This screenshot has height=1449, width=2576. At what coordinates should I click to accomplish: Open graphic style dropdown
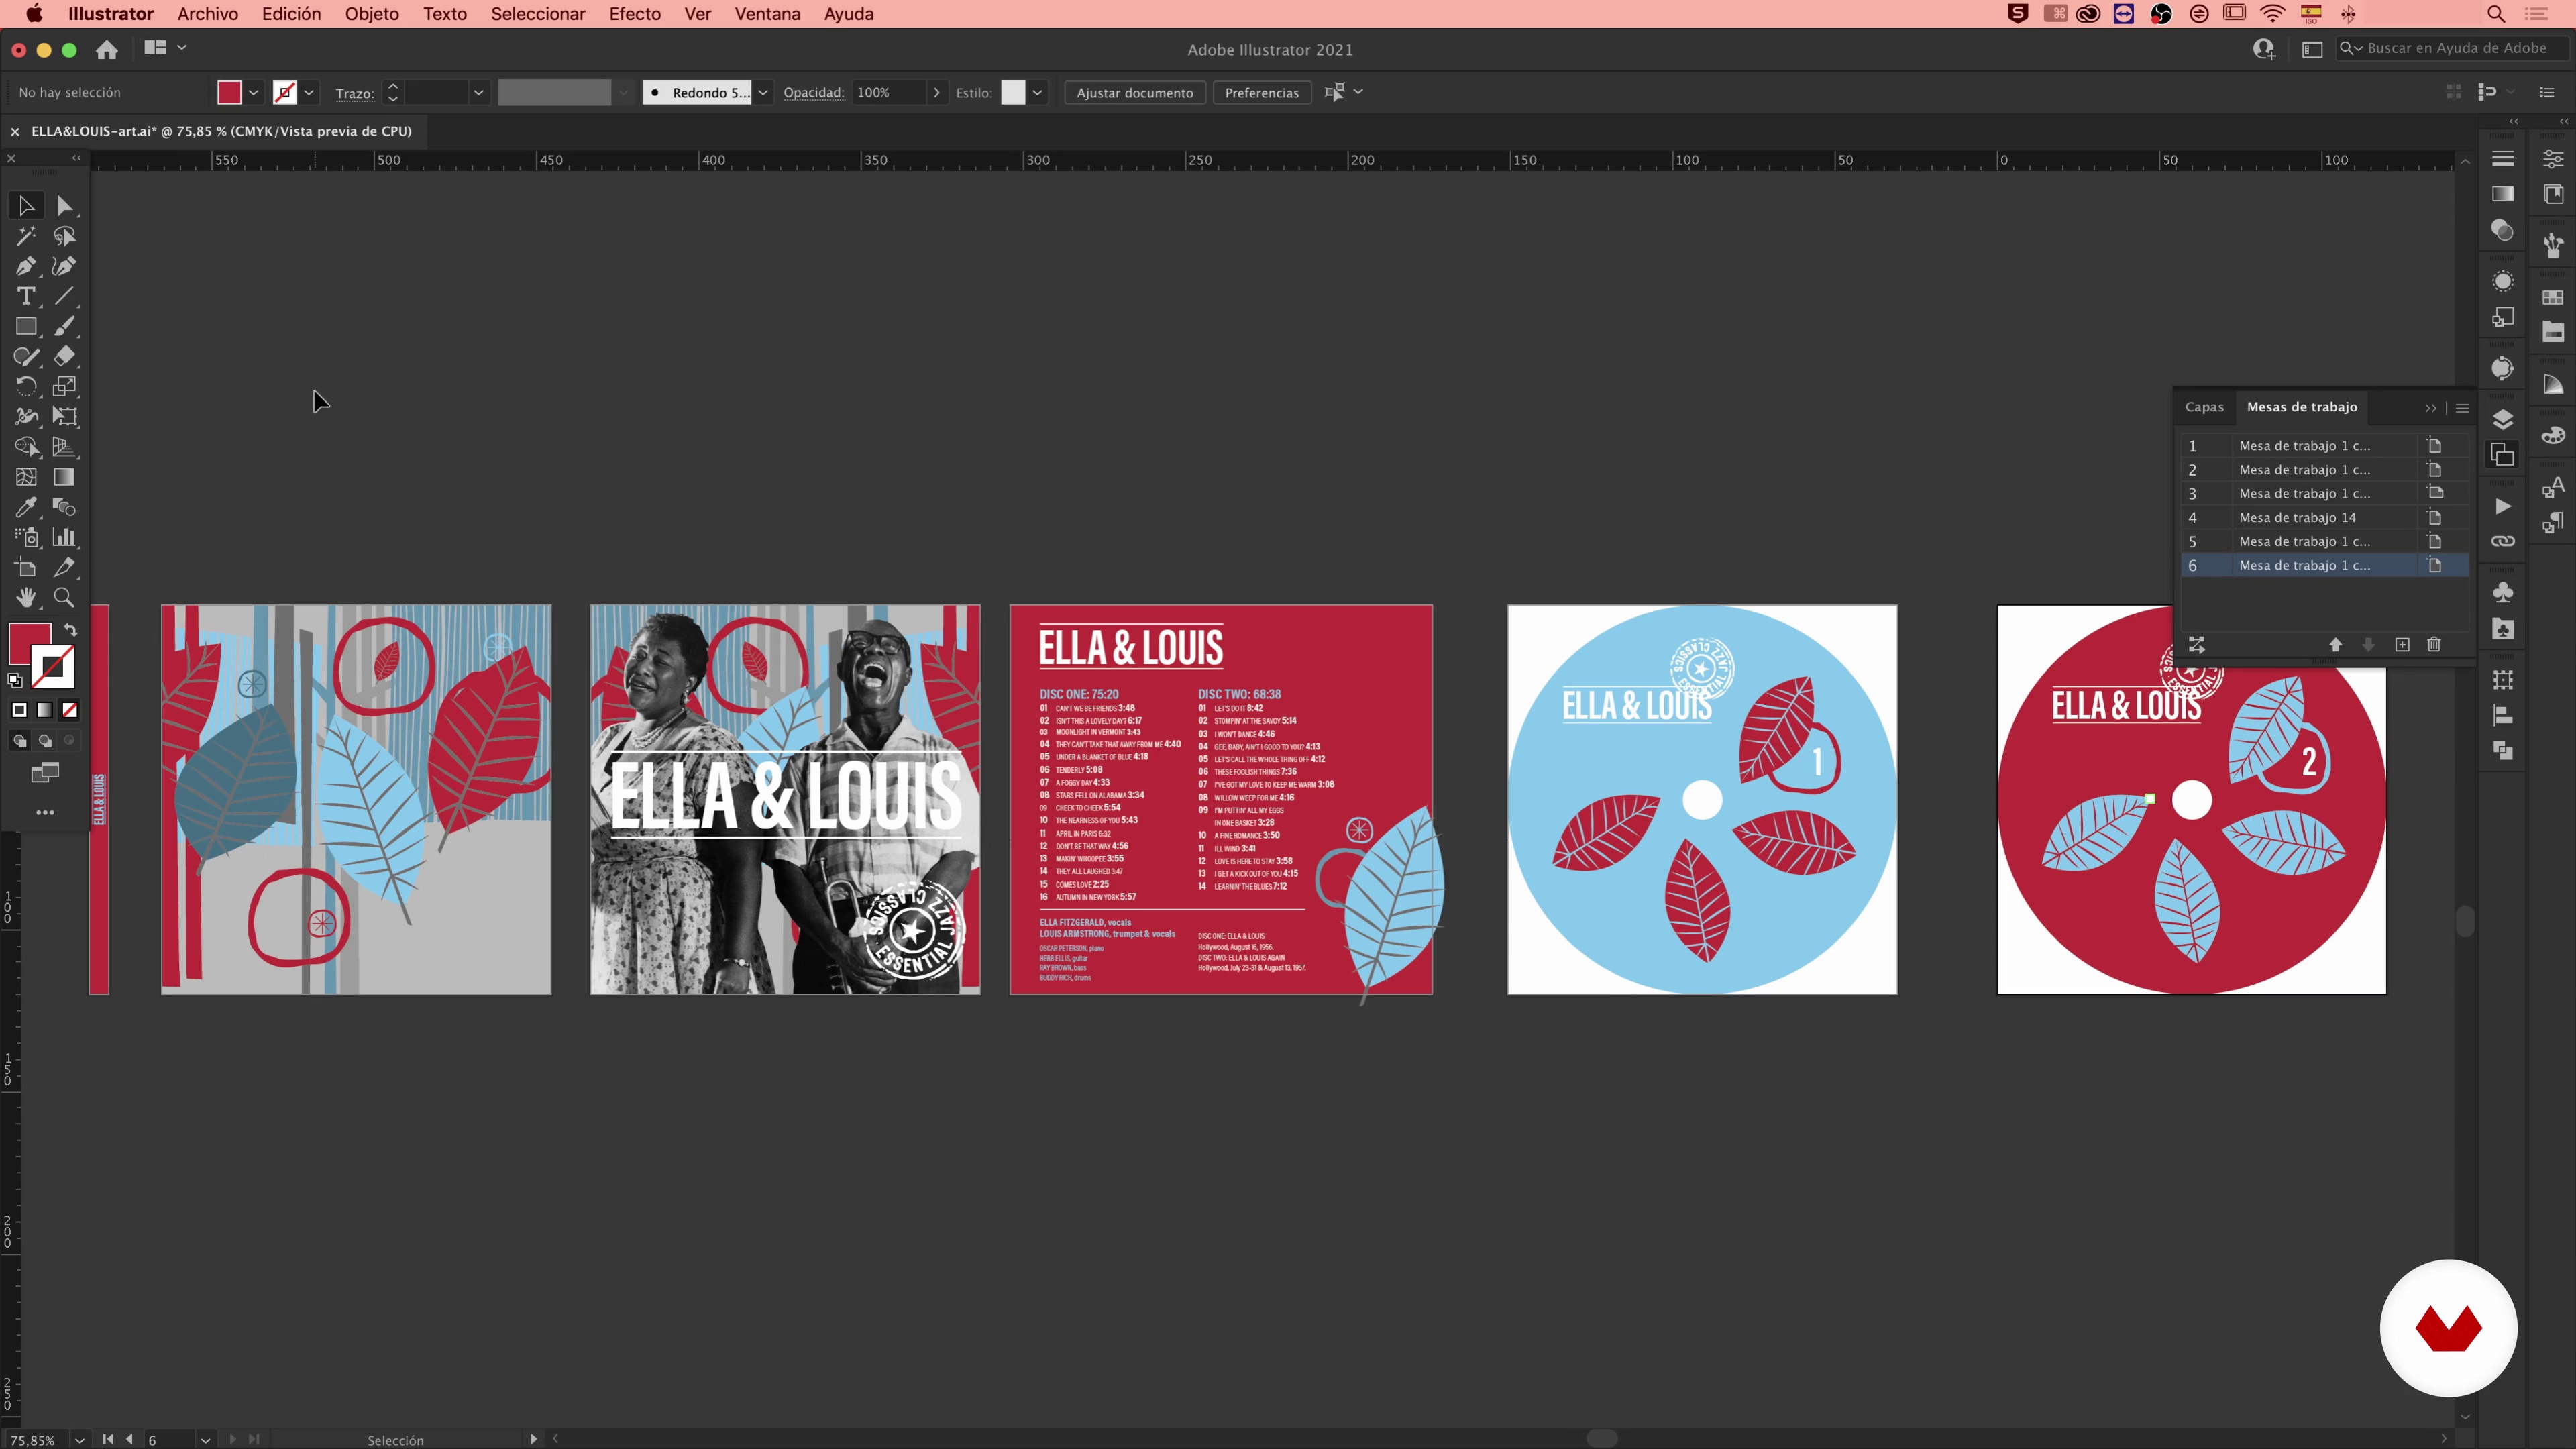click(1037, 92)
